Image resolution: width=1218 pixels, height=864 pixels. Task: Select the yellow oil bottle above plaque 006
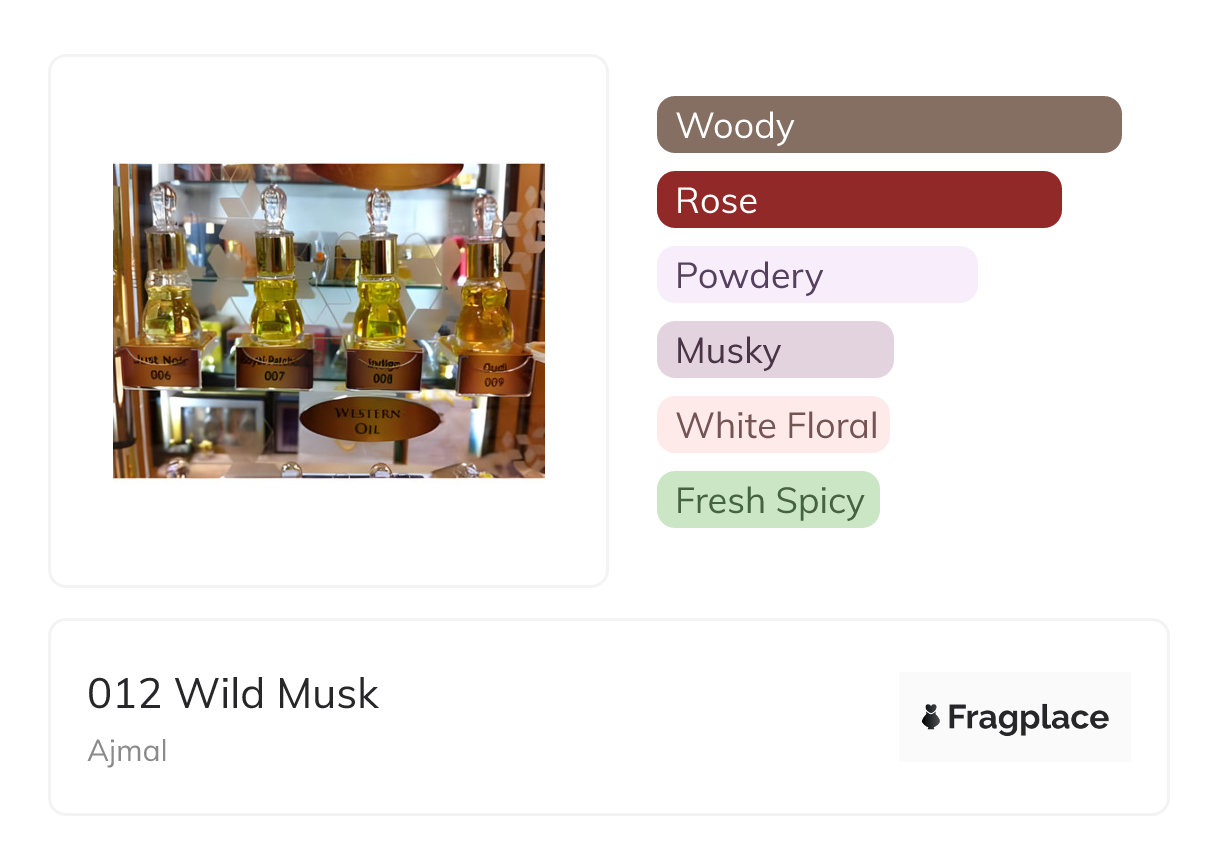click(x=170, y=265)
